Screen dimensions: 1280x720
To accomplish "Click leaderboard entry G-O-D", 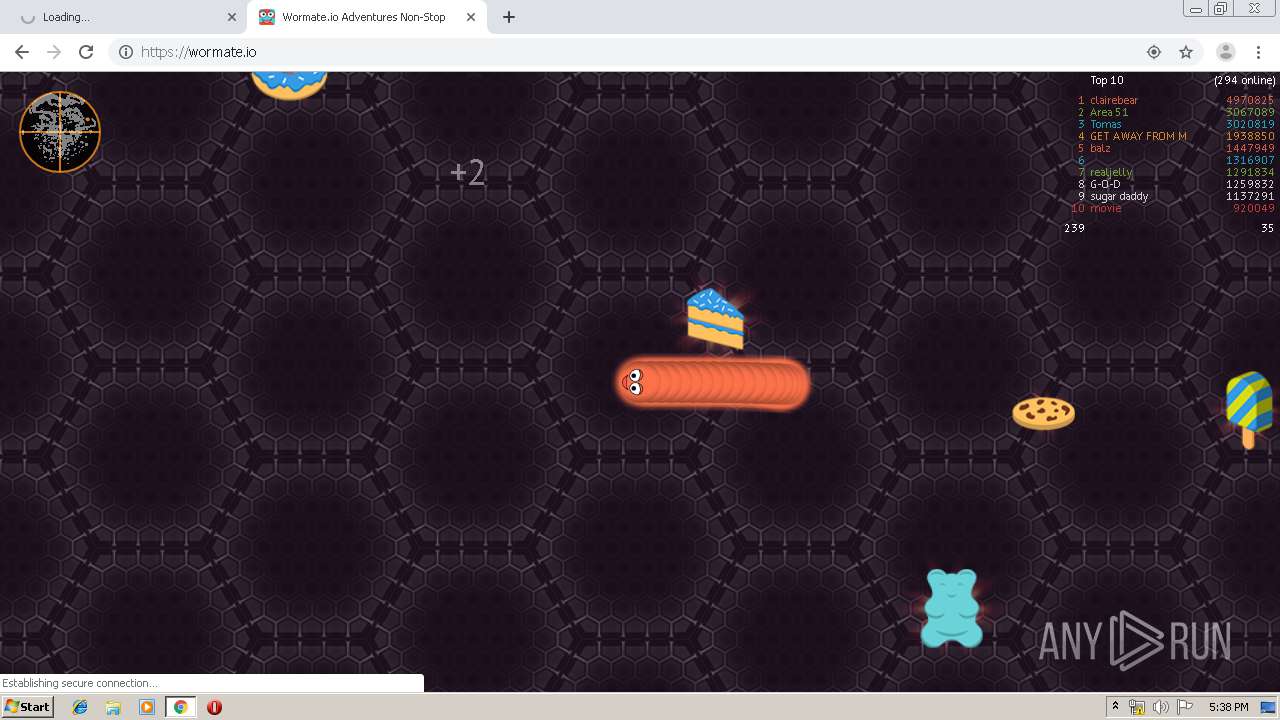I will 1105,184.
